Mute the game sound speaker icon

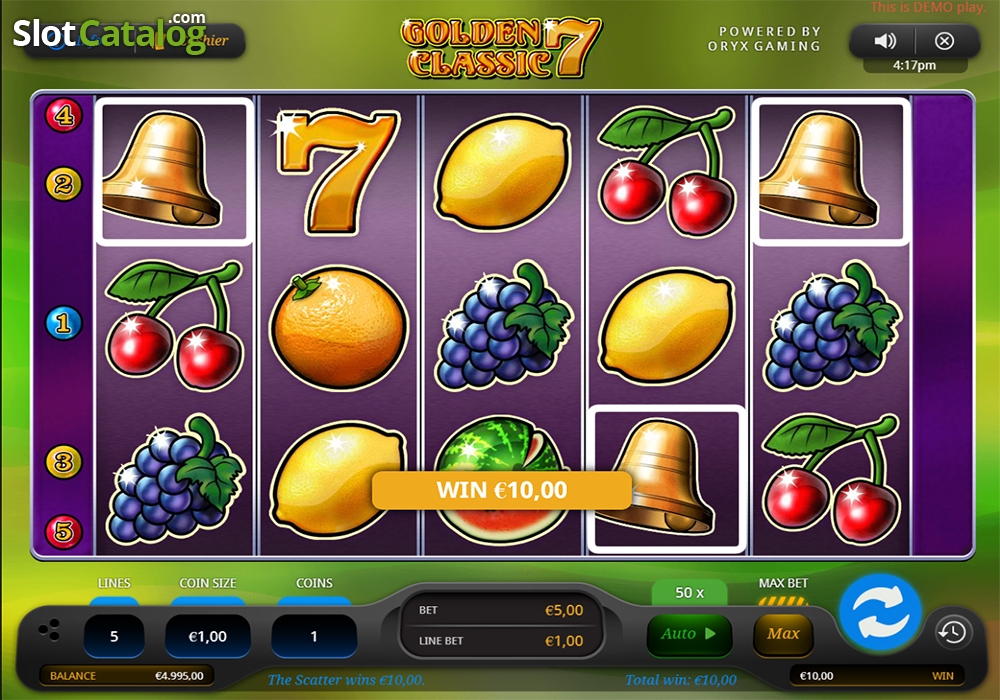[x=885, y=41]
